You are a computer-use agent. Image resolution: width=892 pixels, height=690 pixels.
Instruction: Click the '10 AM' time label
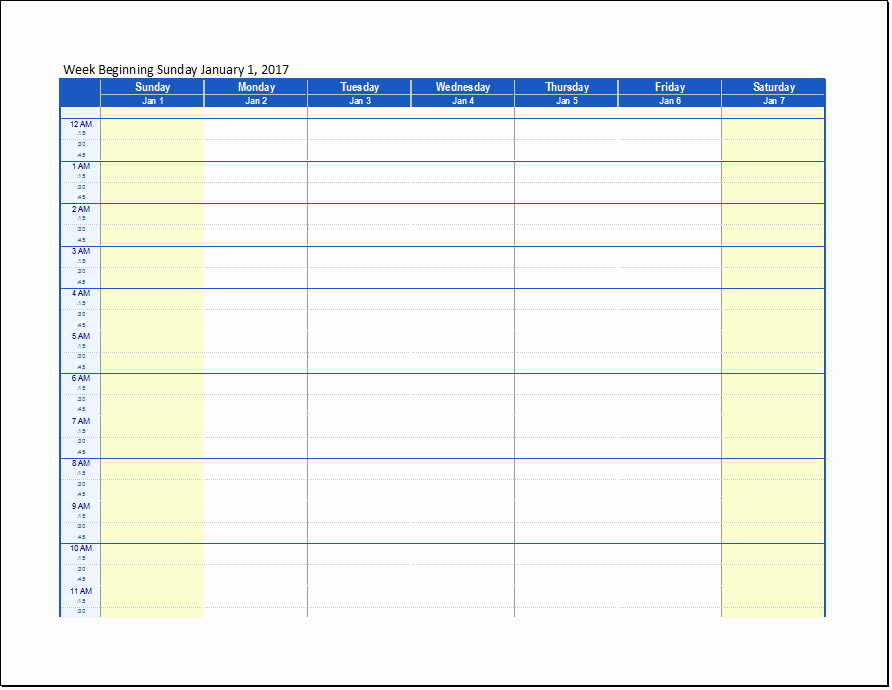81,548
